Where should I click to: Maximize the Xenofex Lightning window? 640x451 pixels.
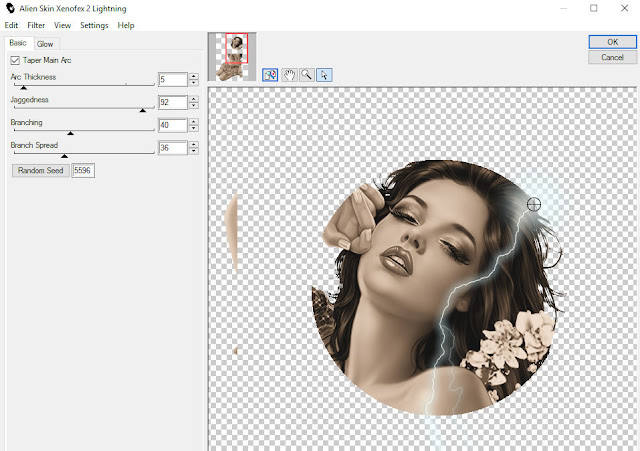tap(593, 8)
